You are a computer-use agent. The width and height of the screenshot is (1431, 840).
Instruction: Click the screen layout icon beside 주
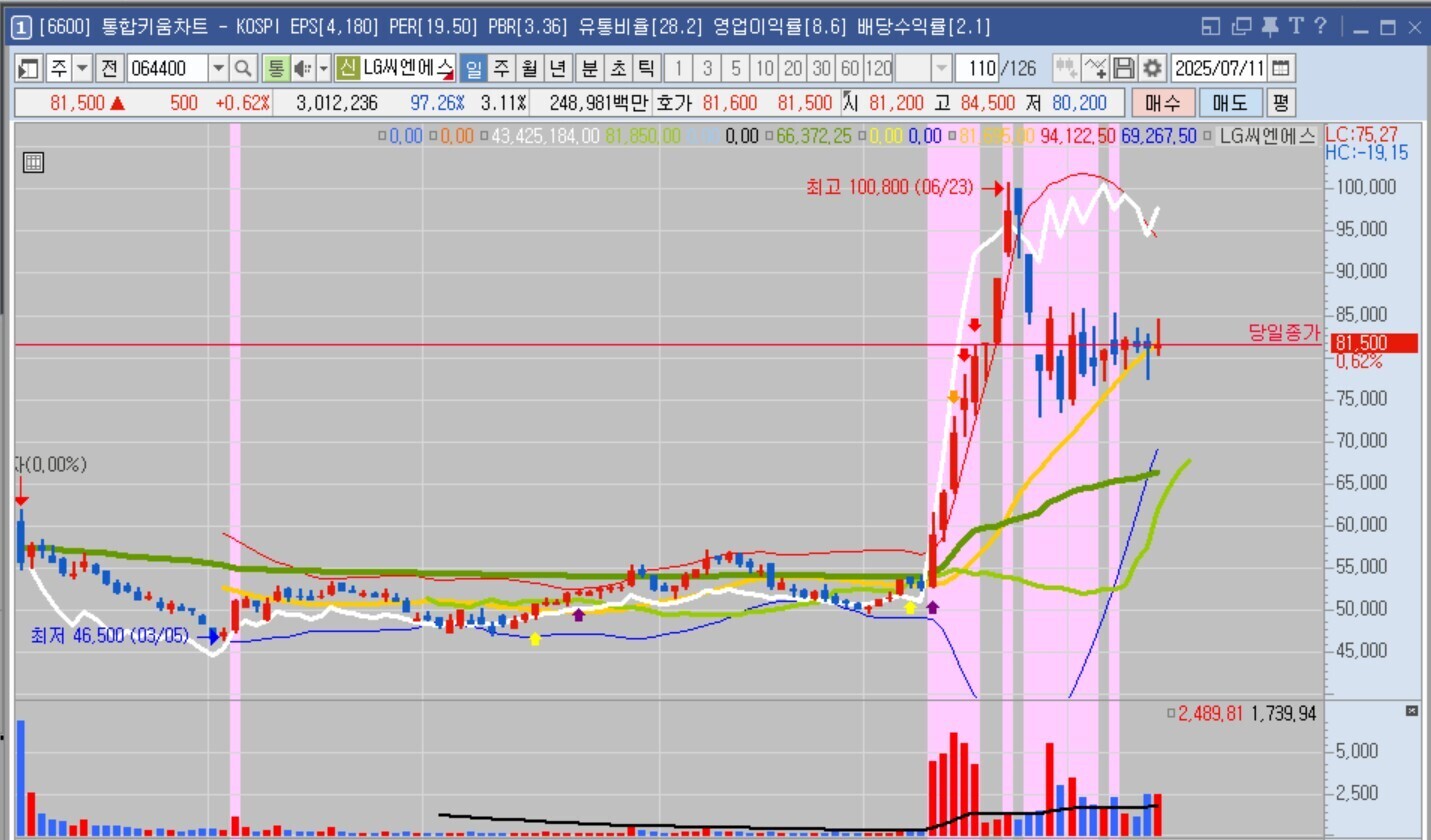coord(27,68)
